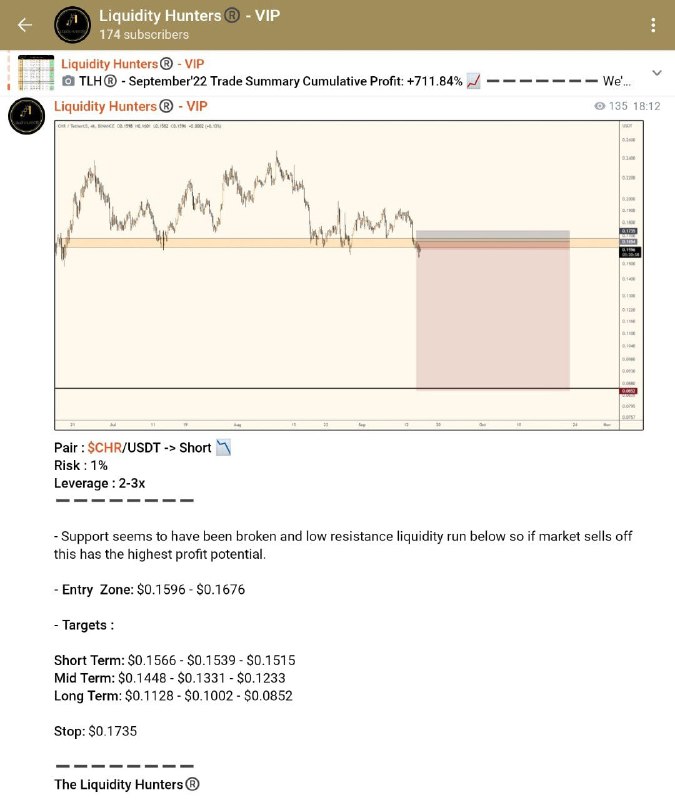Open the three-dot options menu
This screenshot has width=675, height=800.
653,25
